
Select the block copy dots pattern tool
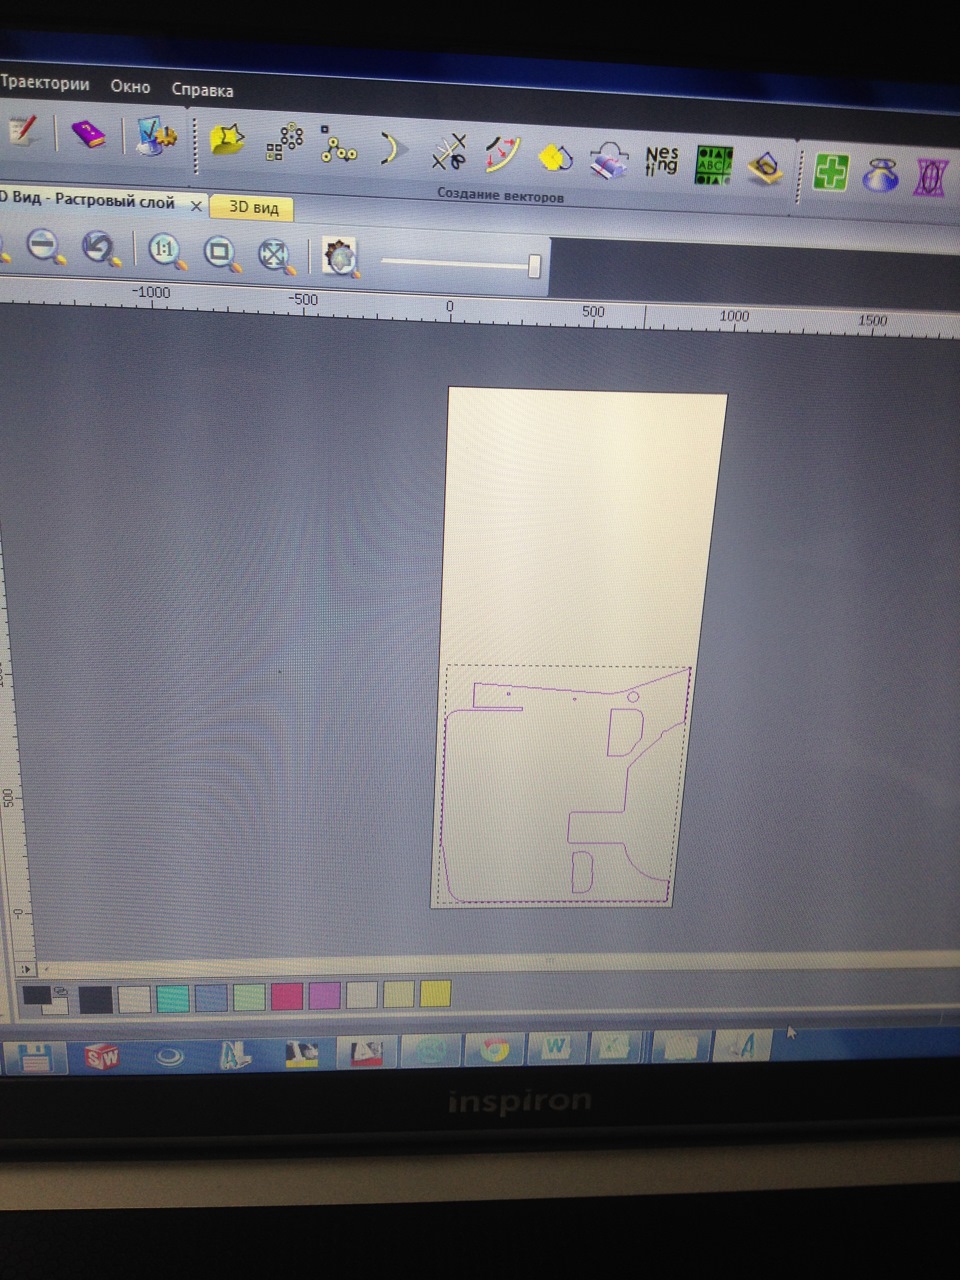coord(284,142)
